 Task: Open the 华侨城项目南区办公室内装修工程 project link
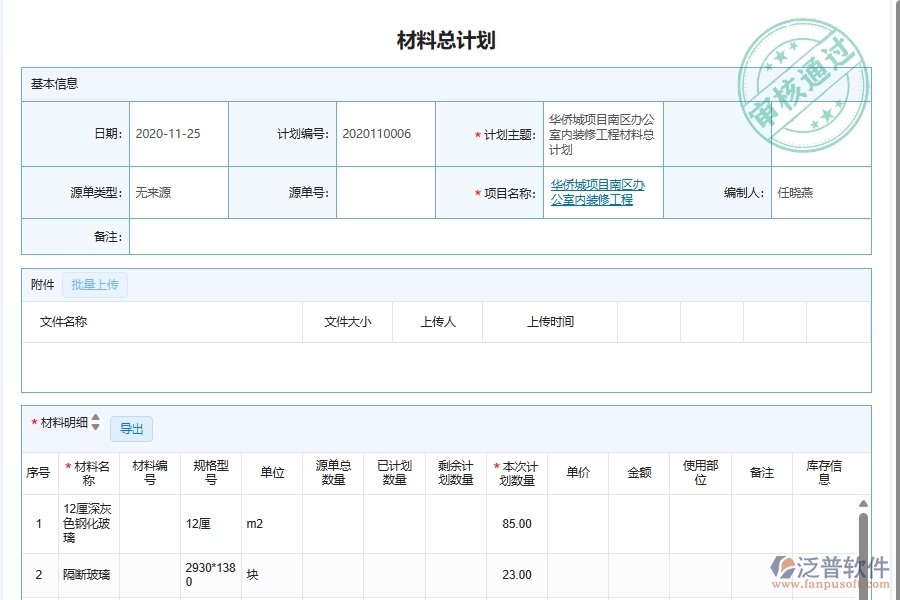599,192
